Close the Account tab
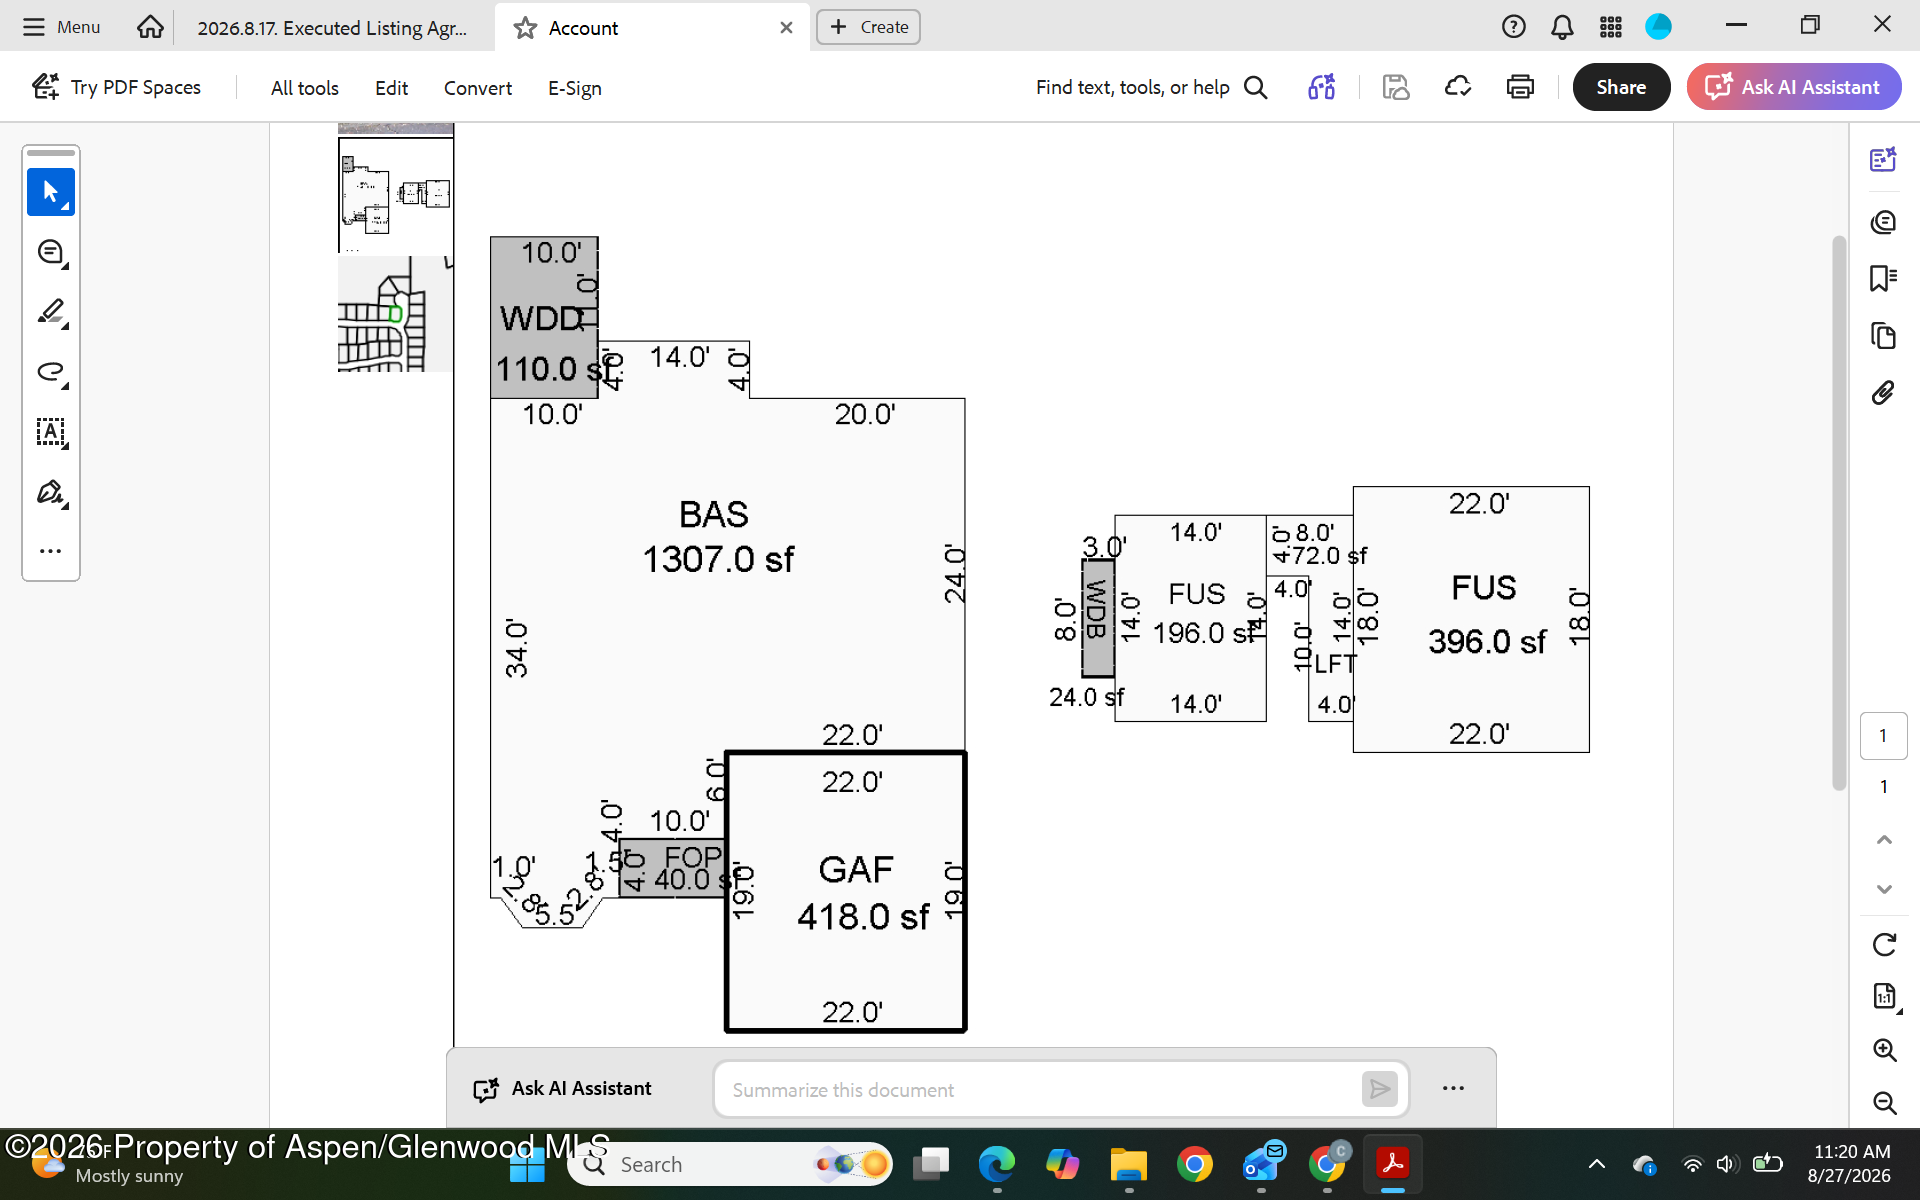The image size is (1920, 1200). (x=786, y=28)
